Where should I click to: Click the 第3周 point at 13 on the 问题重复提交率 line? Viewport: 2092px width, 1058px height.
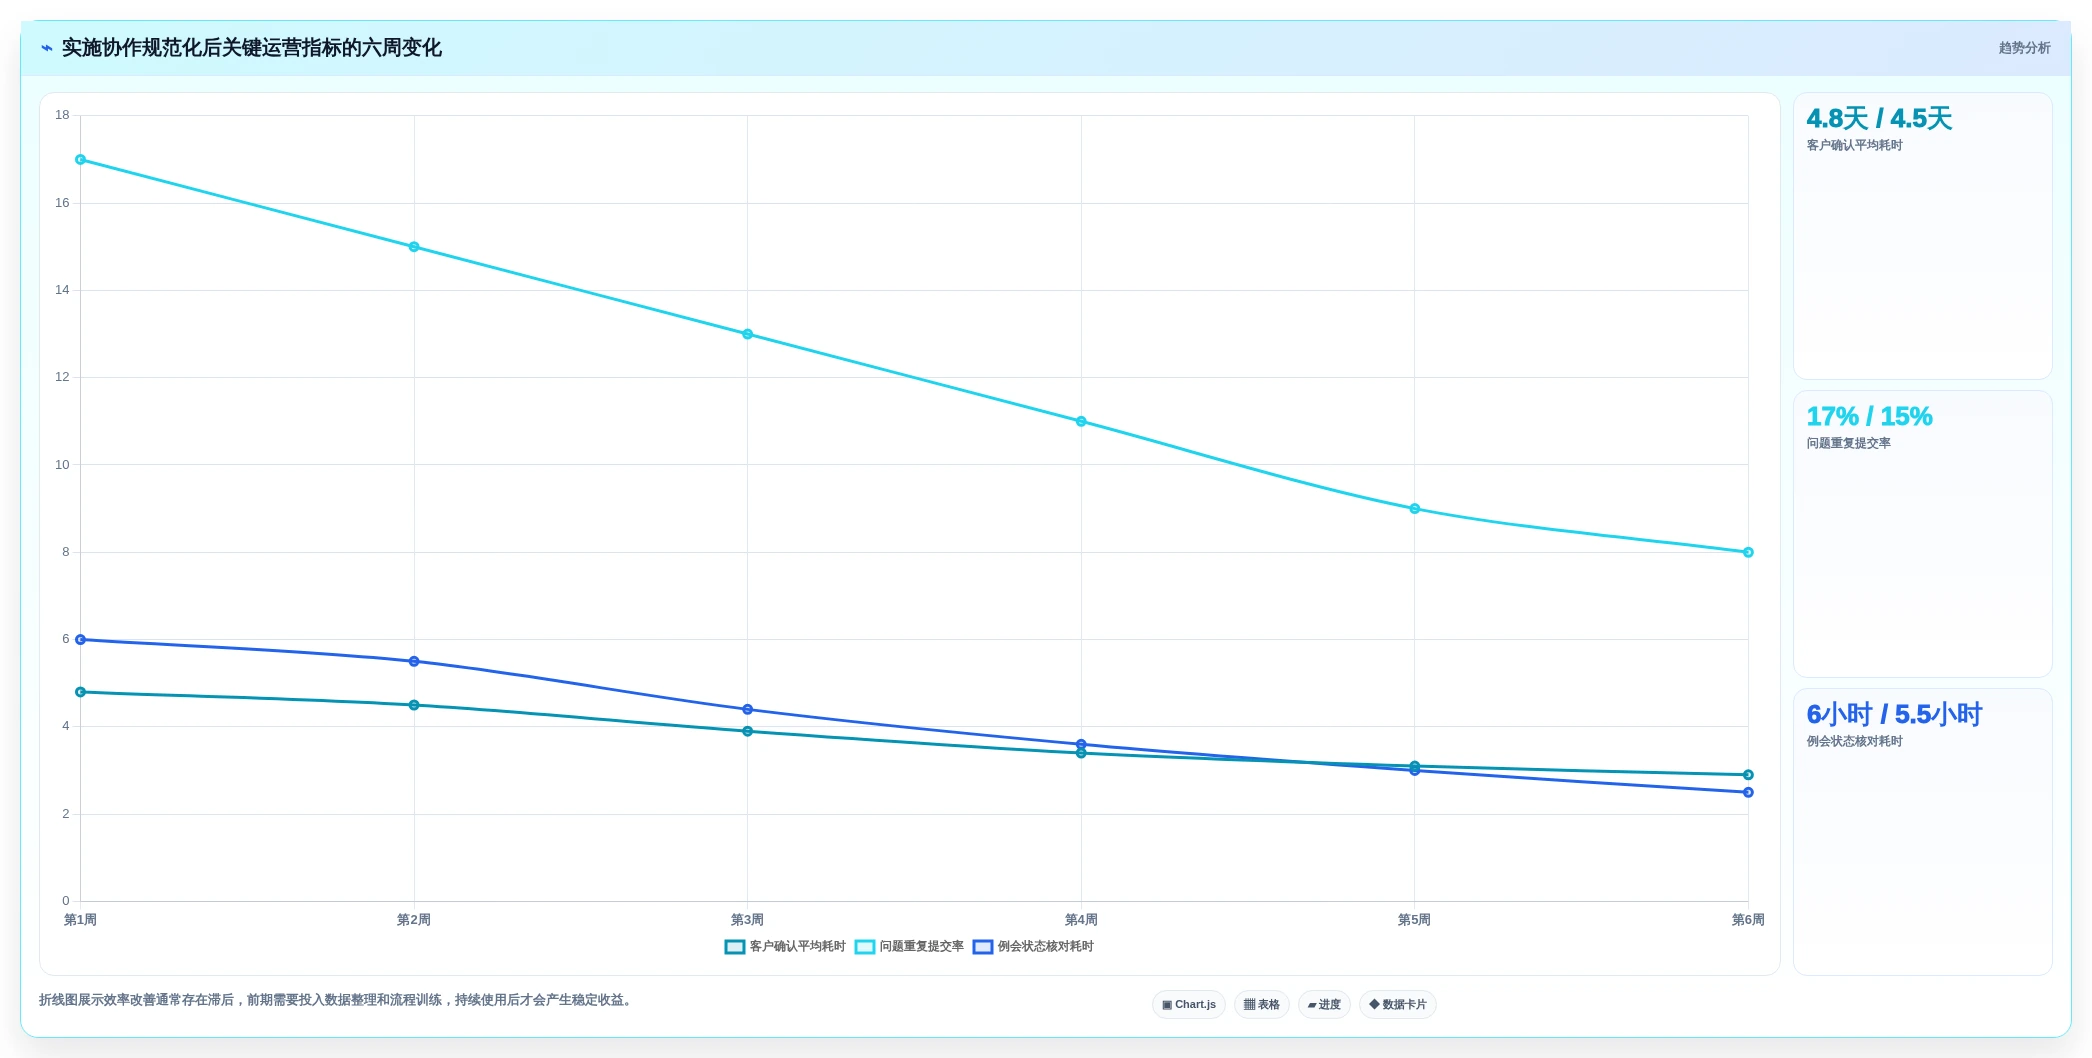748,334
